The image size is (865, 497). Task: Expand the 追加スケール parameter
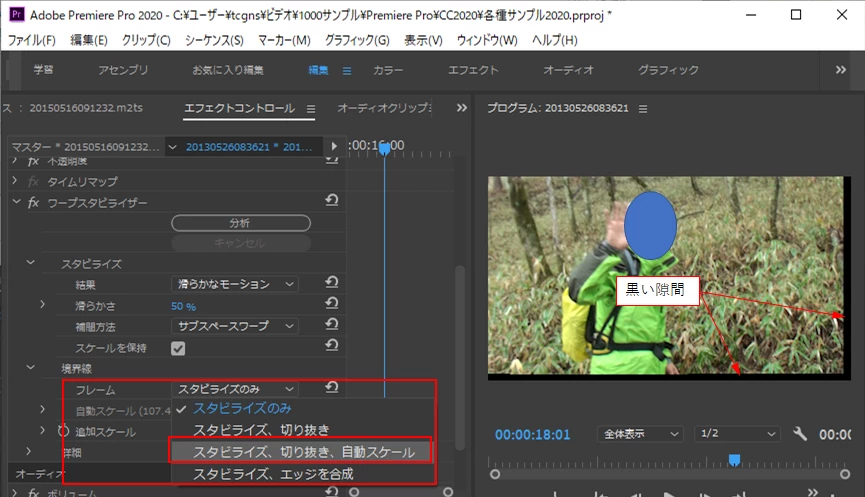42,430
